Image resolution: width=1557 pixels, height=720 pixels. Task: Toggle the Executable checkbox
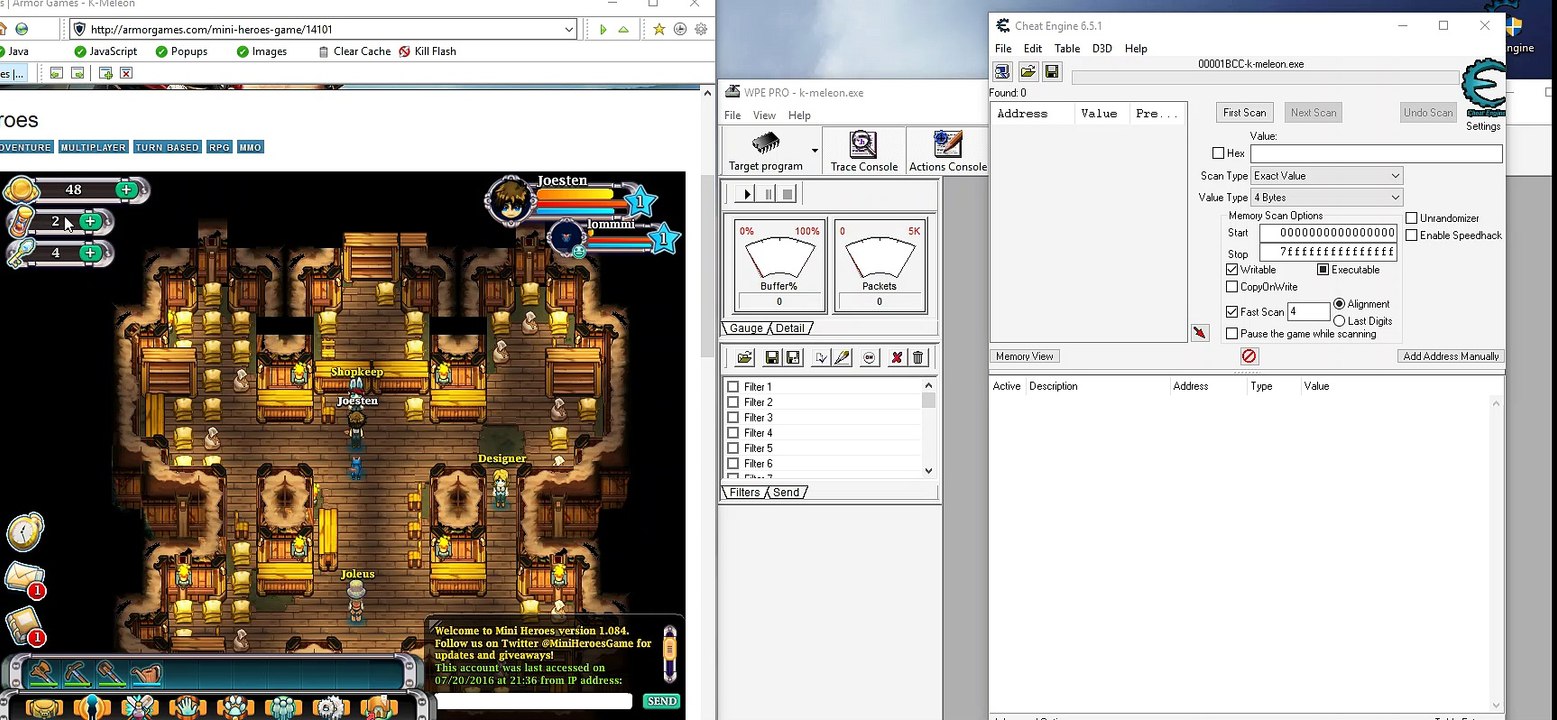pyautogui.click(x=1323, y=270)
